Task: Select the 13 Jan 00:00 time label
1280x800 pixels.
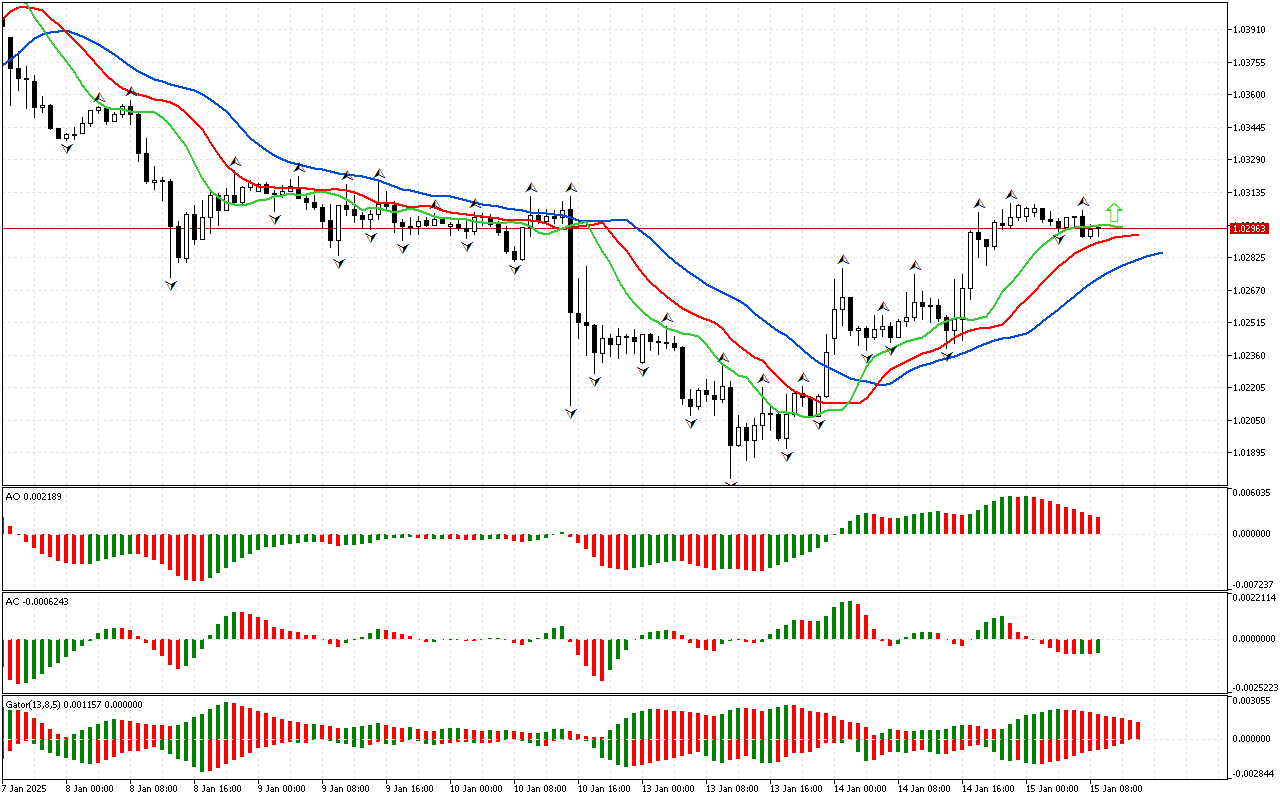Action: [668, 788]
